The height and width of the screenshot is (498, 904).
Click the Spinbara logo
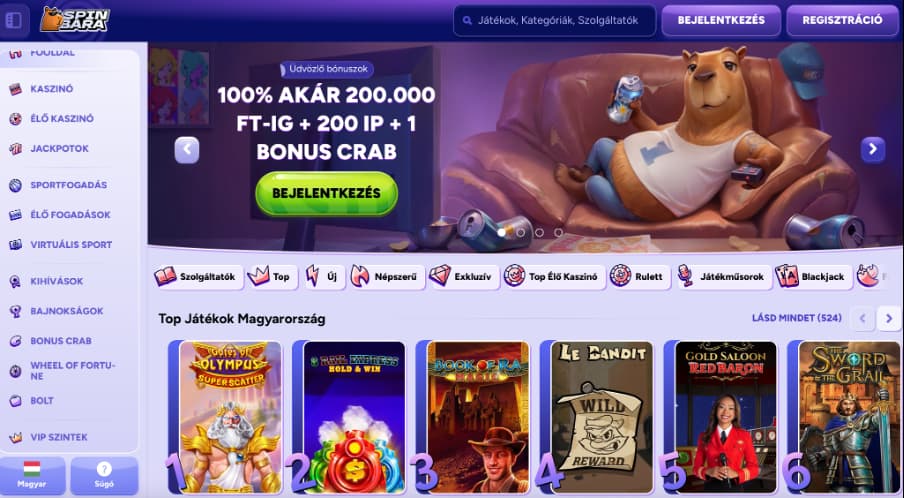tap(75, 20)
